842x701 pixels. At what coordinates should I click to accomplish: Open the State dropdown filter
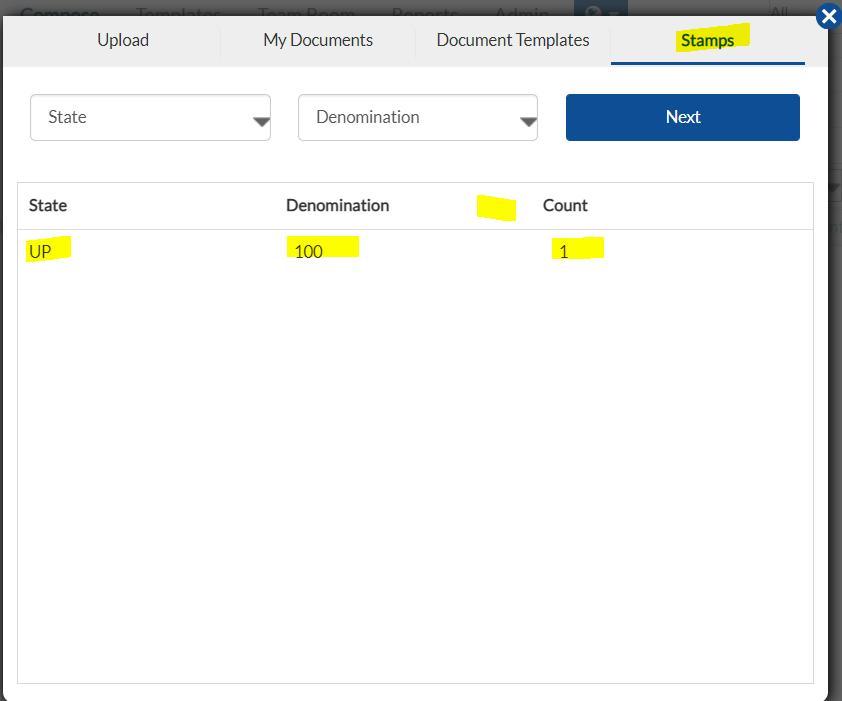point(150,118)
